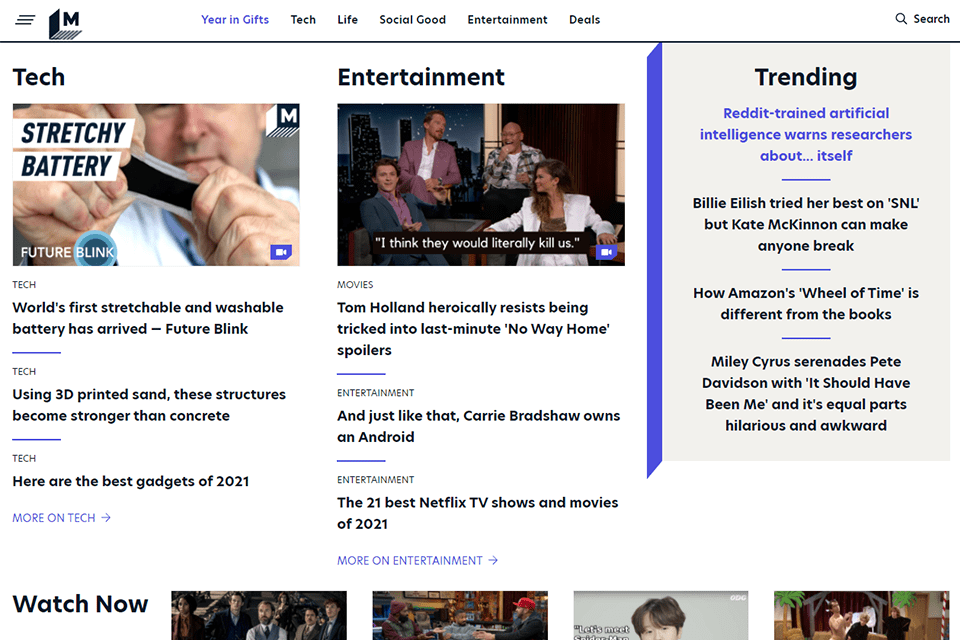The image size is (960, 640).
Task: Open Carrie Bradshaw Android article
Action: [479, 426]
